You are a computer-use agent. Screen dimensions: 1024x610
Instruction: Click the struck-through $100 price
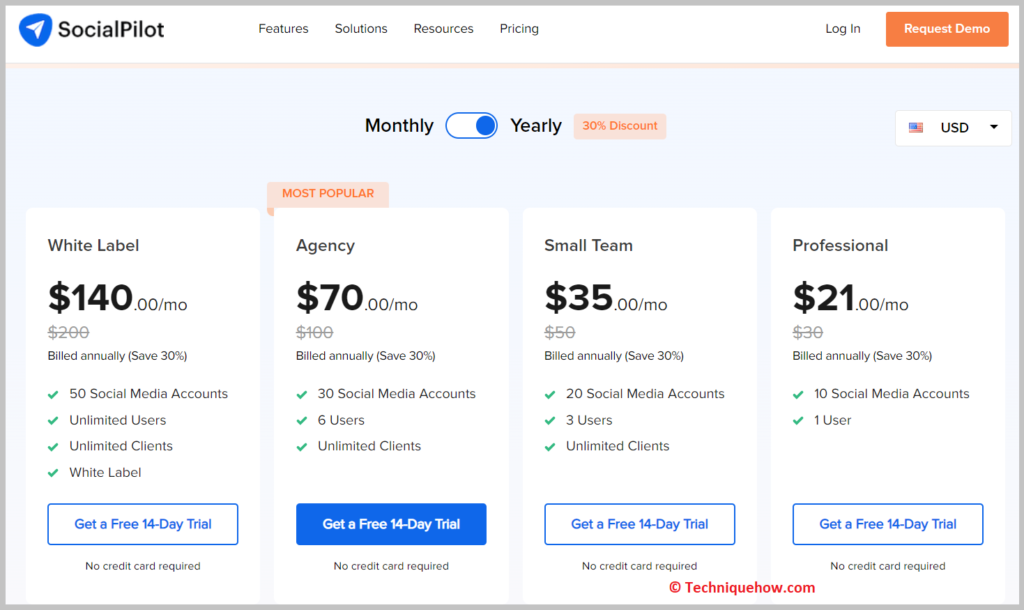(x=315, y=332)
